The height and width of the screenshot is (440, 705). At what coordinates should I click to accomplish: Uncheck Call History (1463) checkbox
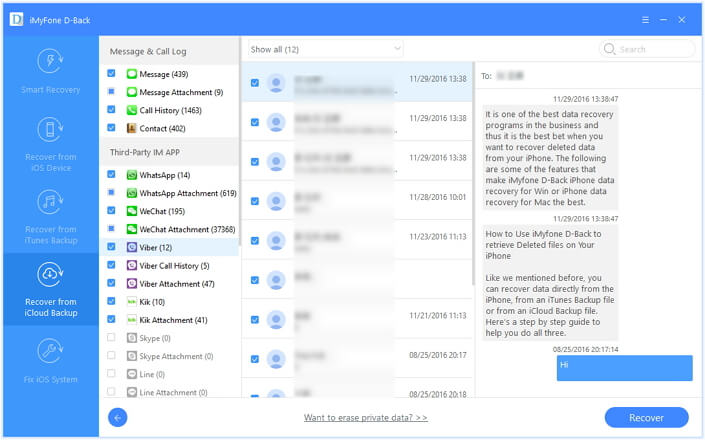[111, 110]
